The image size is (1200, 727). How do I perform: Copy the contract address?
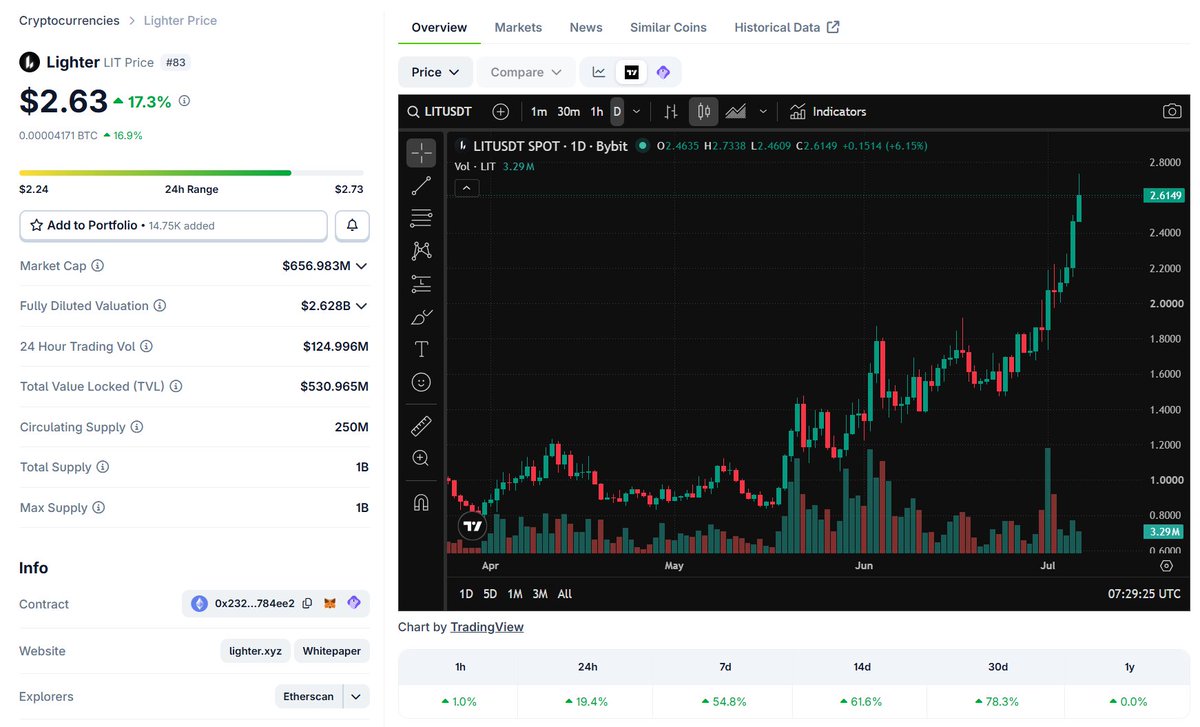pos(308,603)
